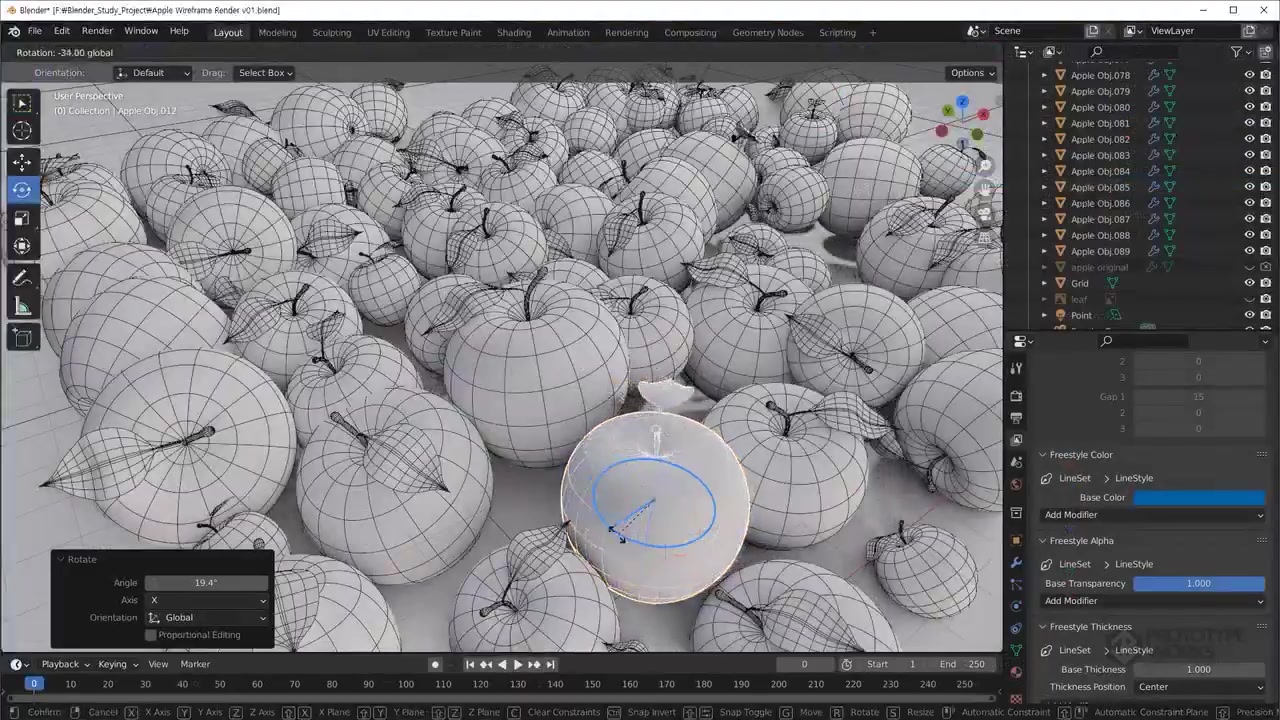Click the Angle field in Rotate panel

pos(206,583)
